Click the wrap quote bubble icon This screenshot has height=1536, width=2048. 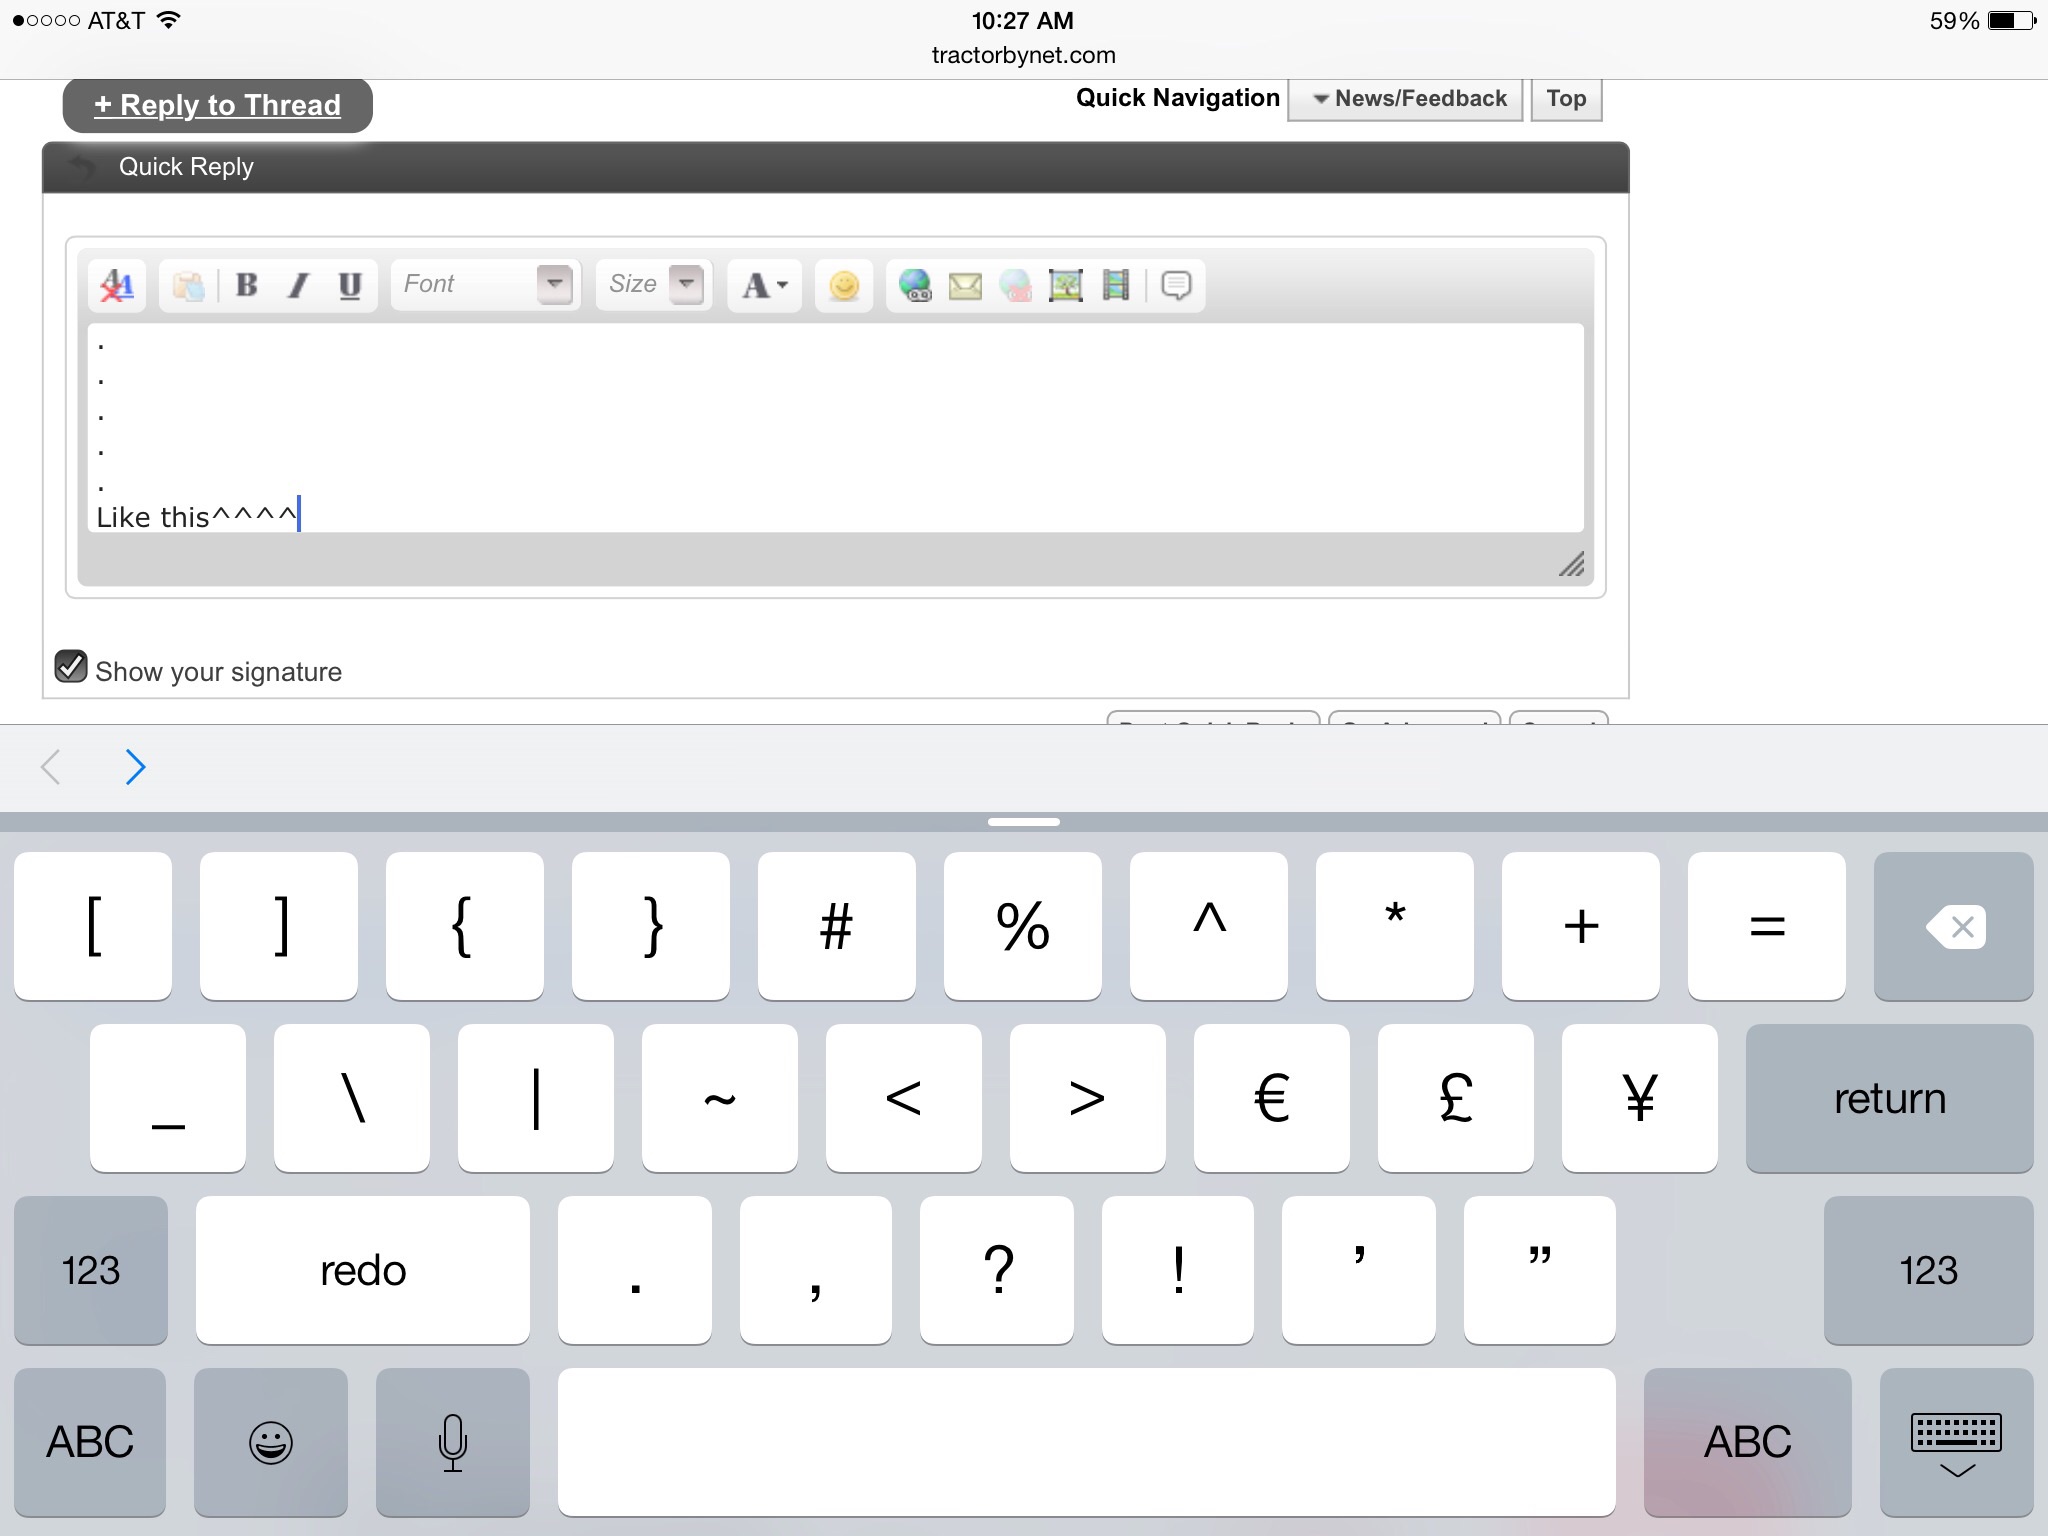[1176, 286]
